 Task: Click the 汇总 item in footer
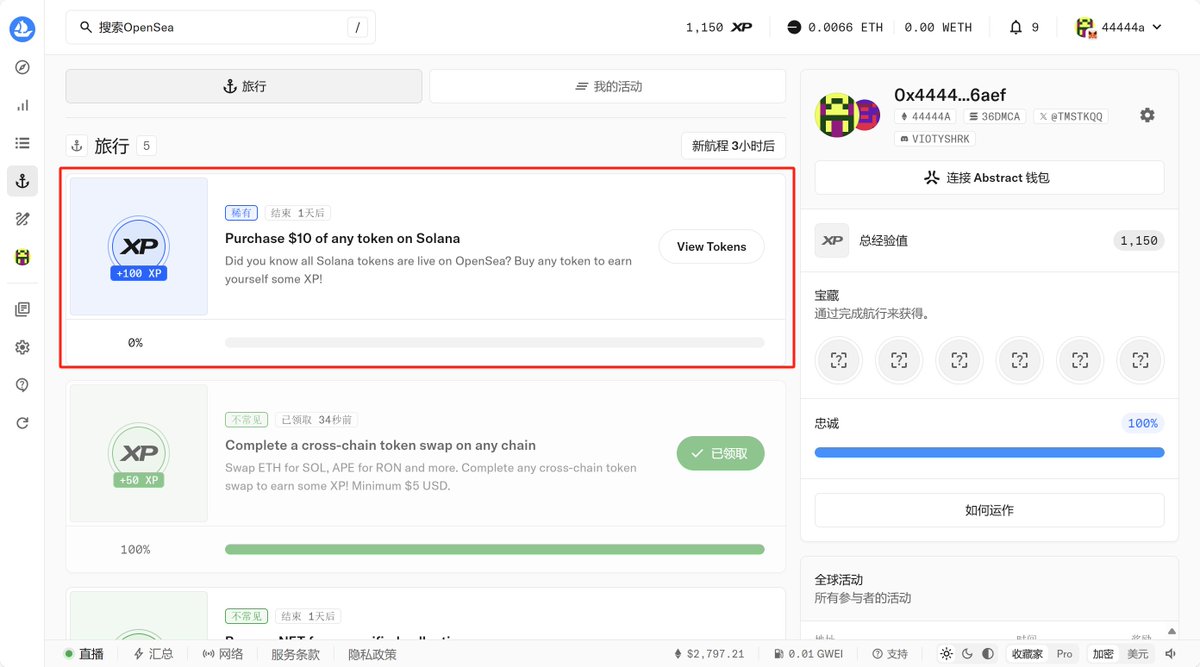pyautogui.click(x=153, y=654)
